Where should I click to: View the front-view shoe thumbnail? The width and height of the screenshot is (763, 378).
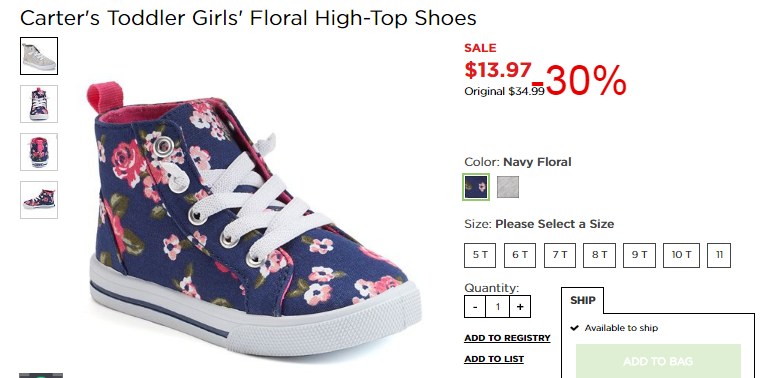(x=39, y=104)
